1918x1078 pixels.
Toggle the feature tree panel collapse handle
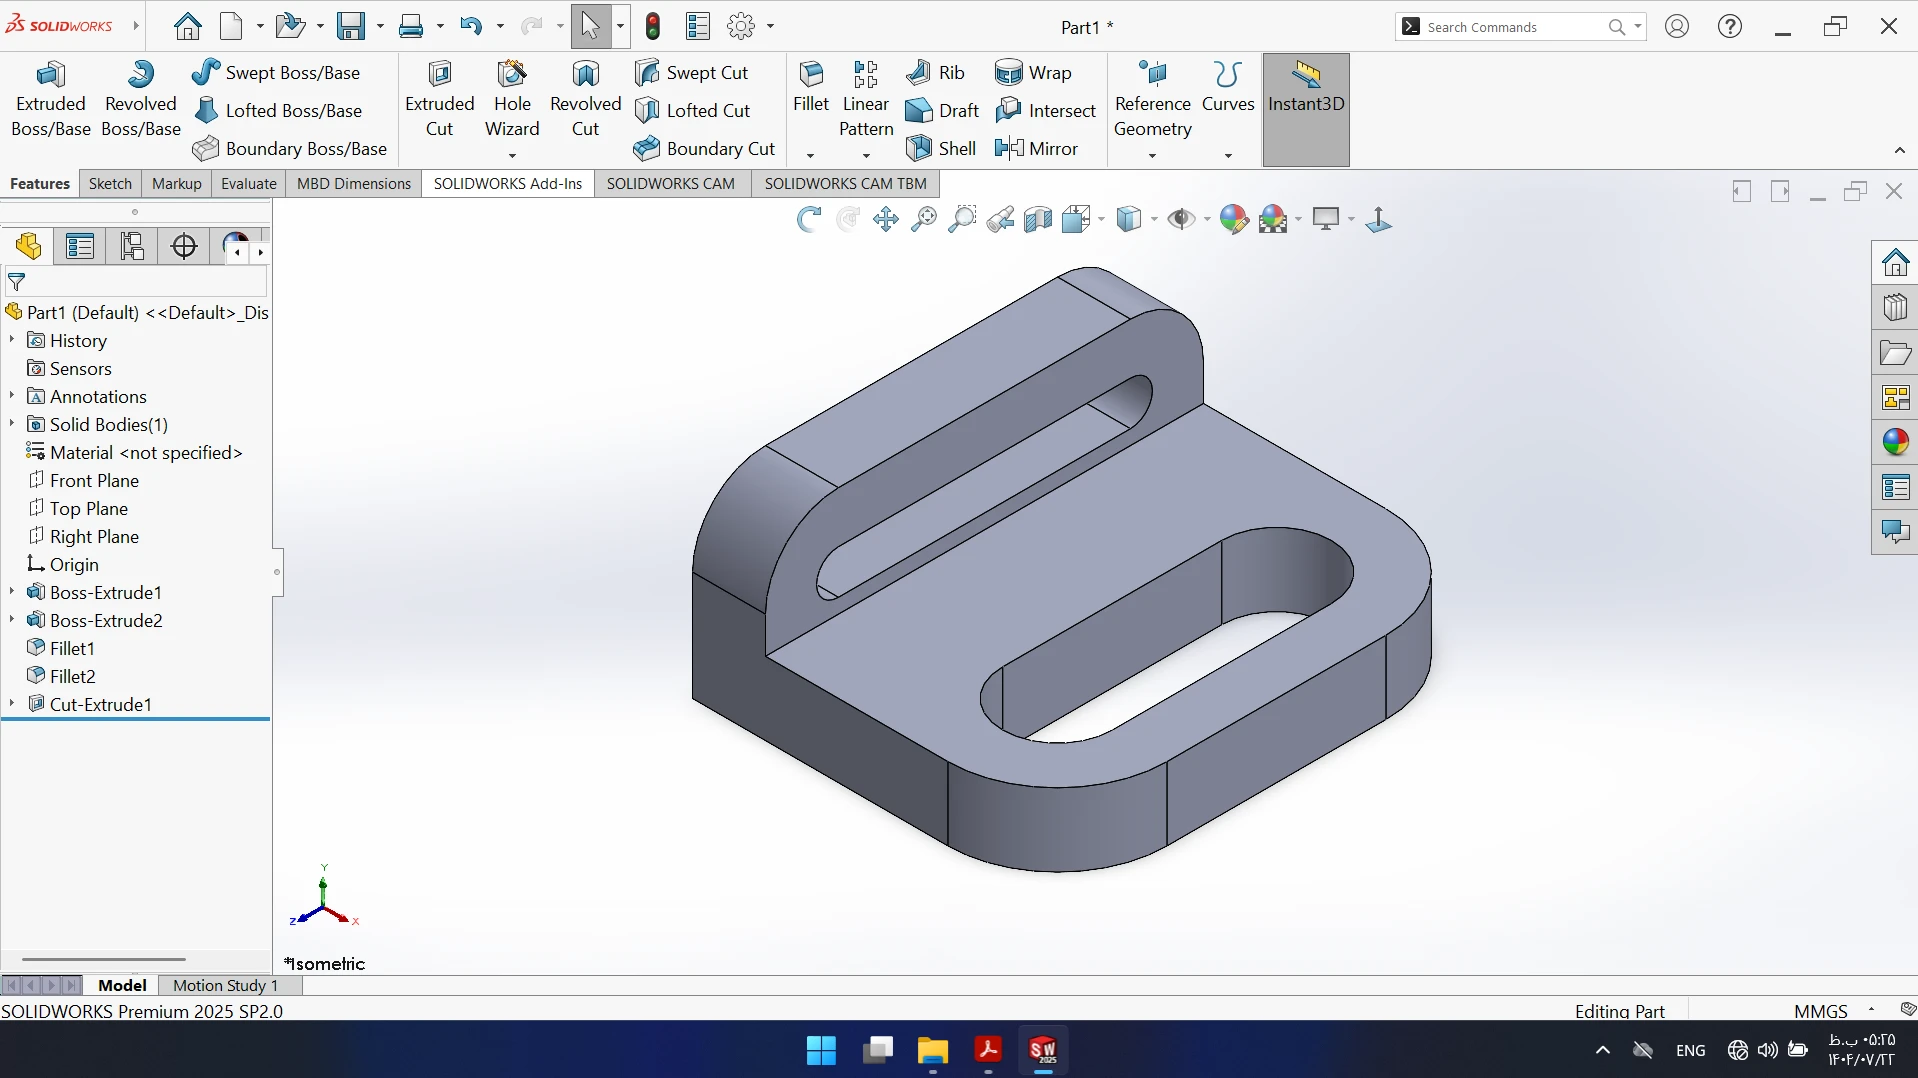pos(277,572)
